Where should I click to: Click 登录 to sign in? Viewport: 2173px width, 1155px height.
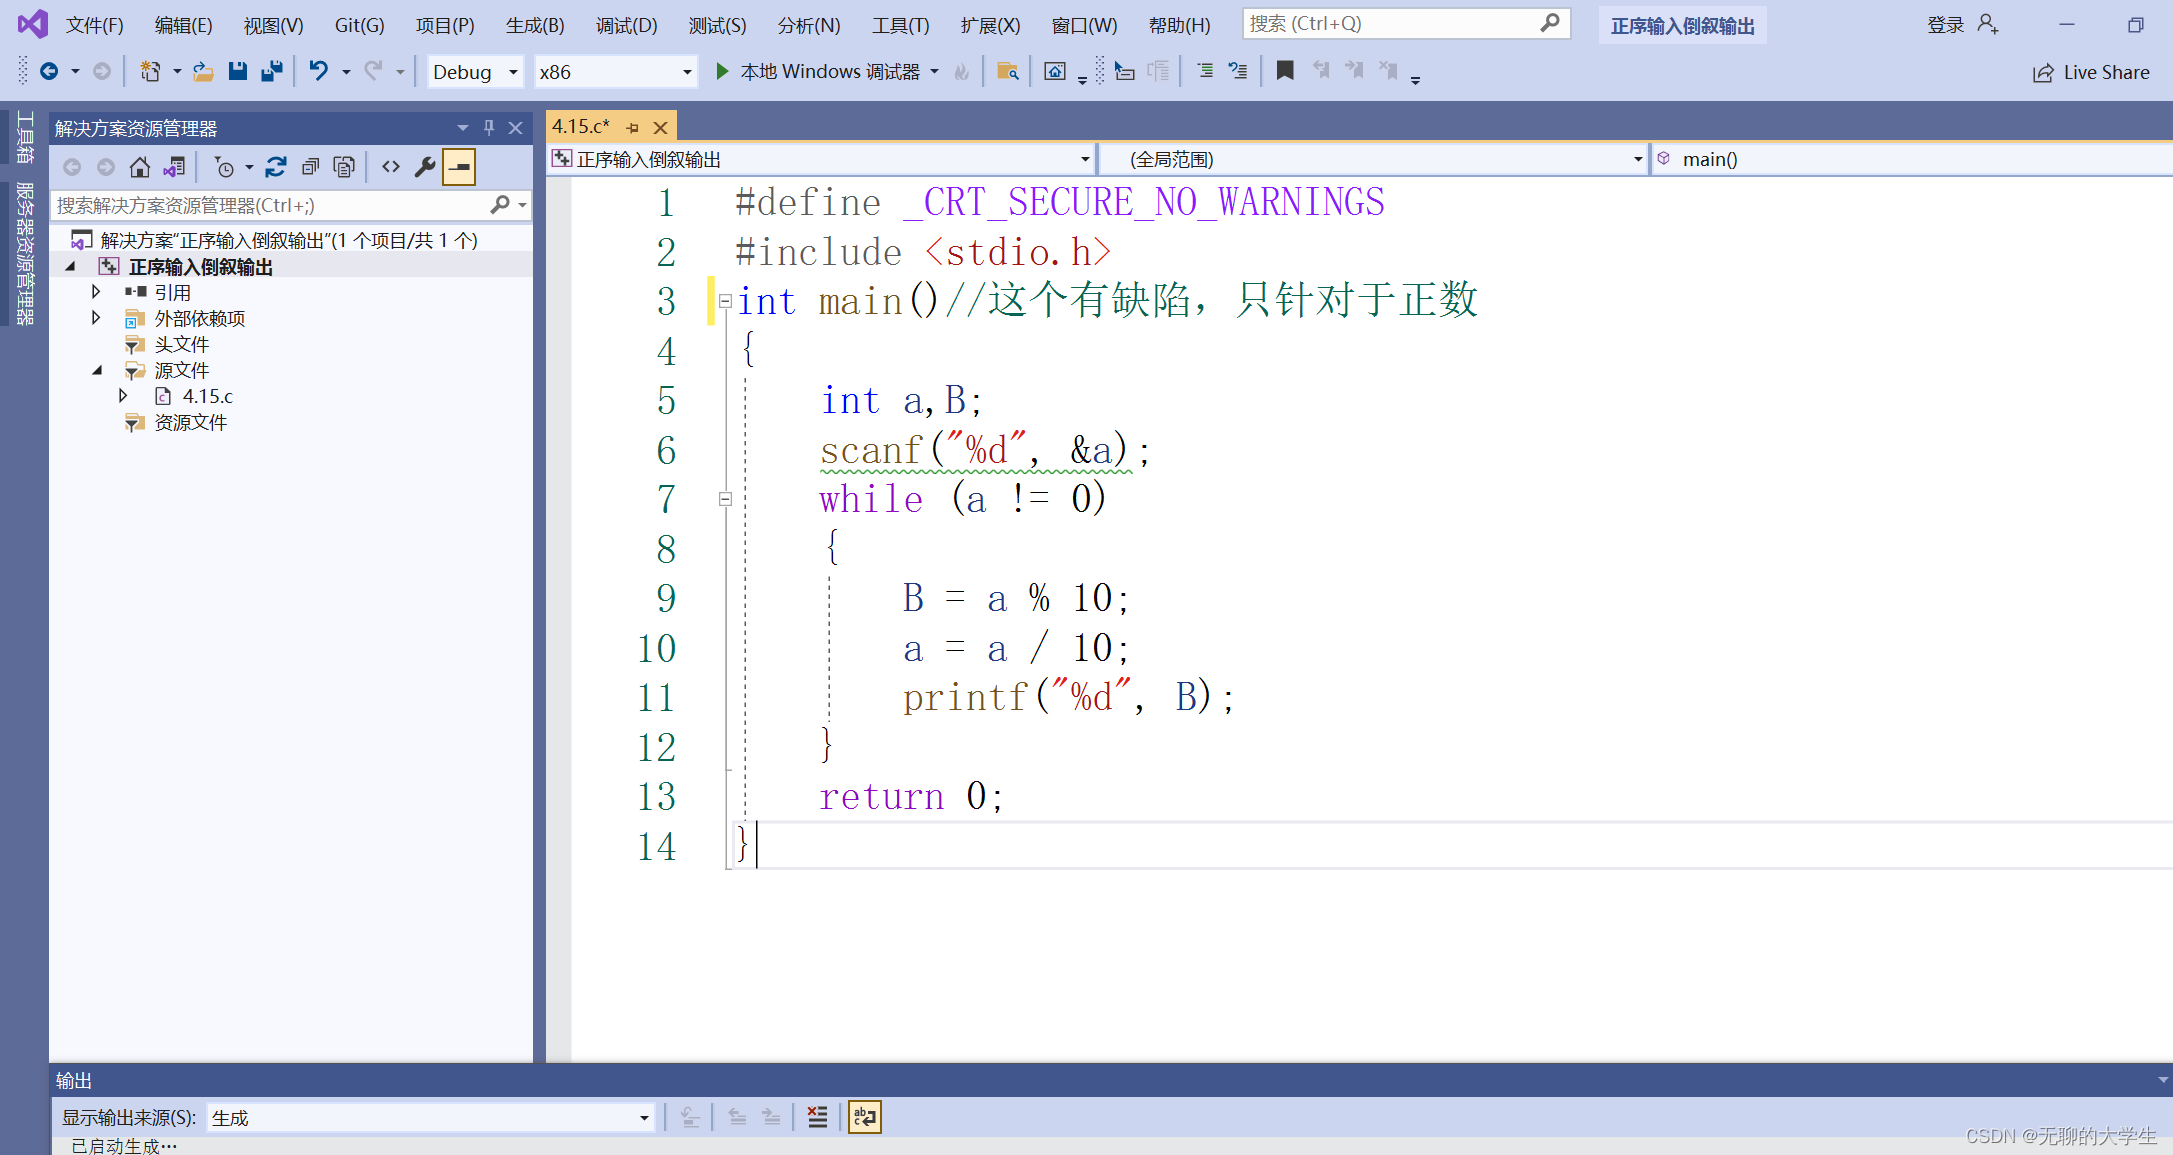tap(1946, 24)
